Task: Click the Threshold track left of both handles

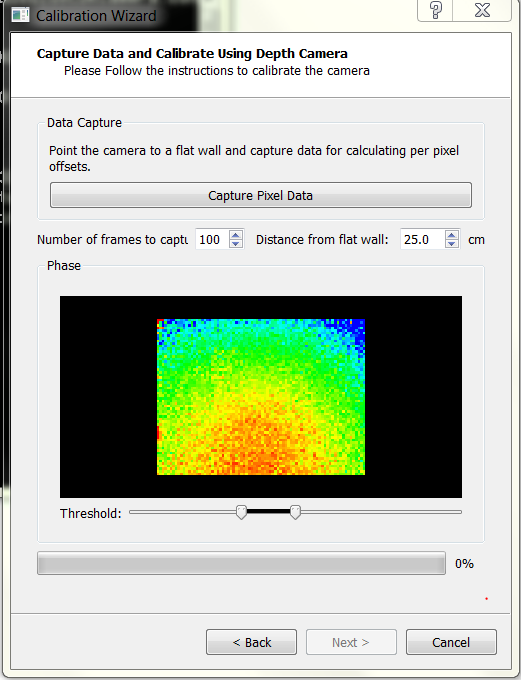Action: (x=183, y=512)
